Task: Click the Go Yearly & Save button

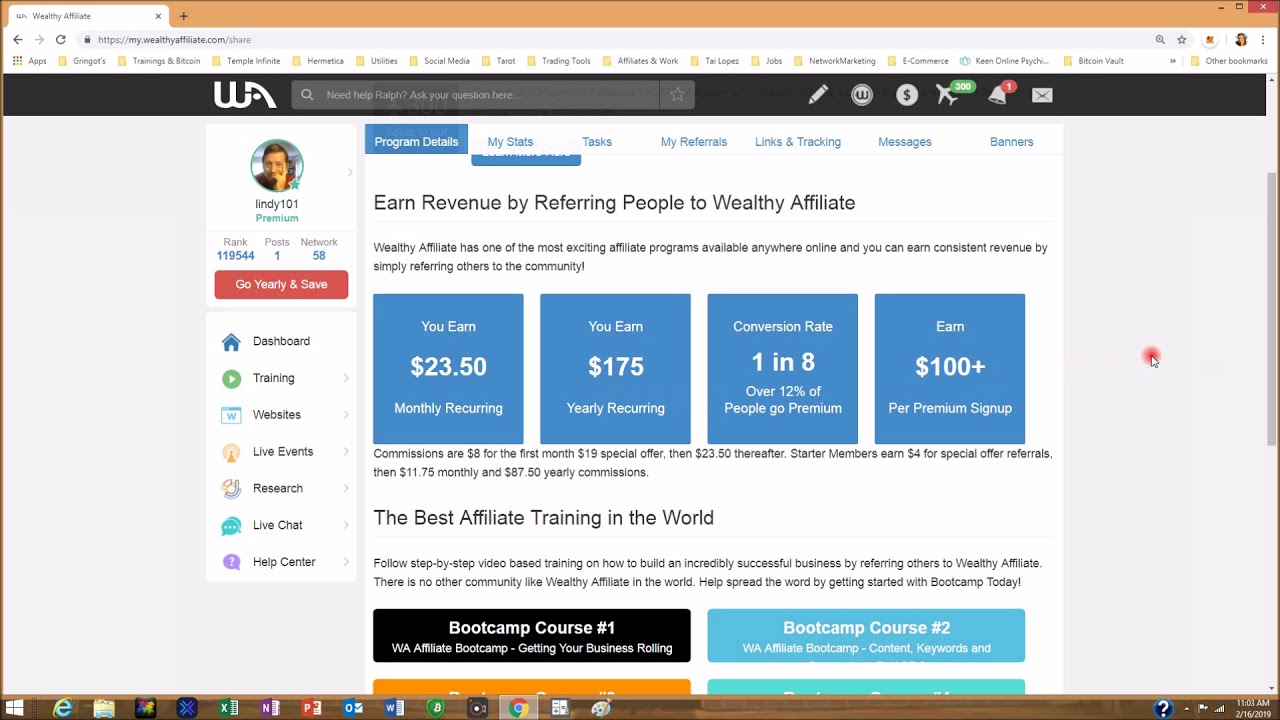Action: (281, 284)
